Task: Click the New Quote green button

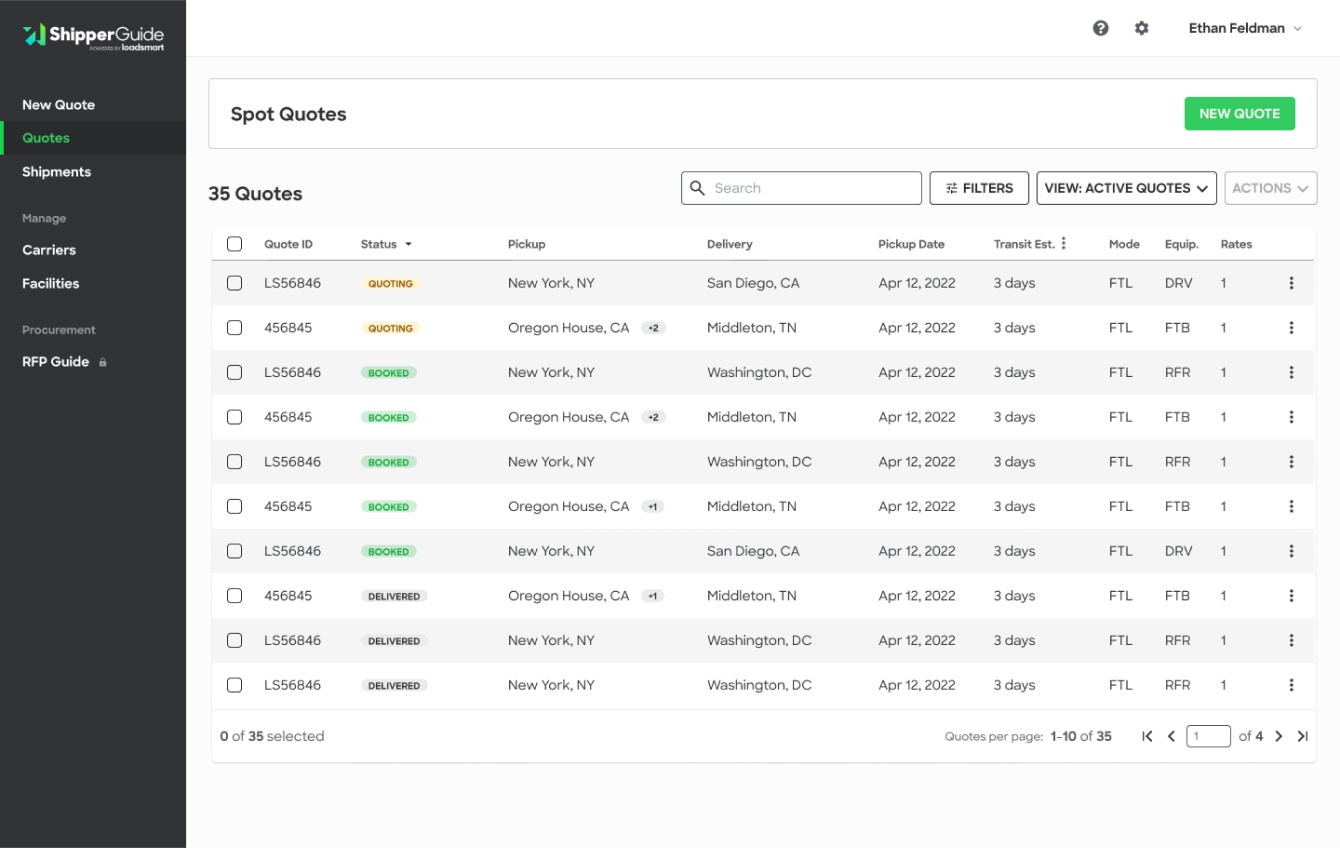Action: [x=1239, y=114]
